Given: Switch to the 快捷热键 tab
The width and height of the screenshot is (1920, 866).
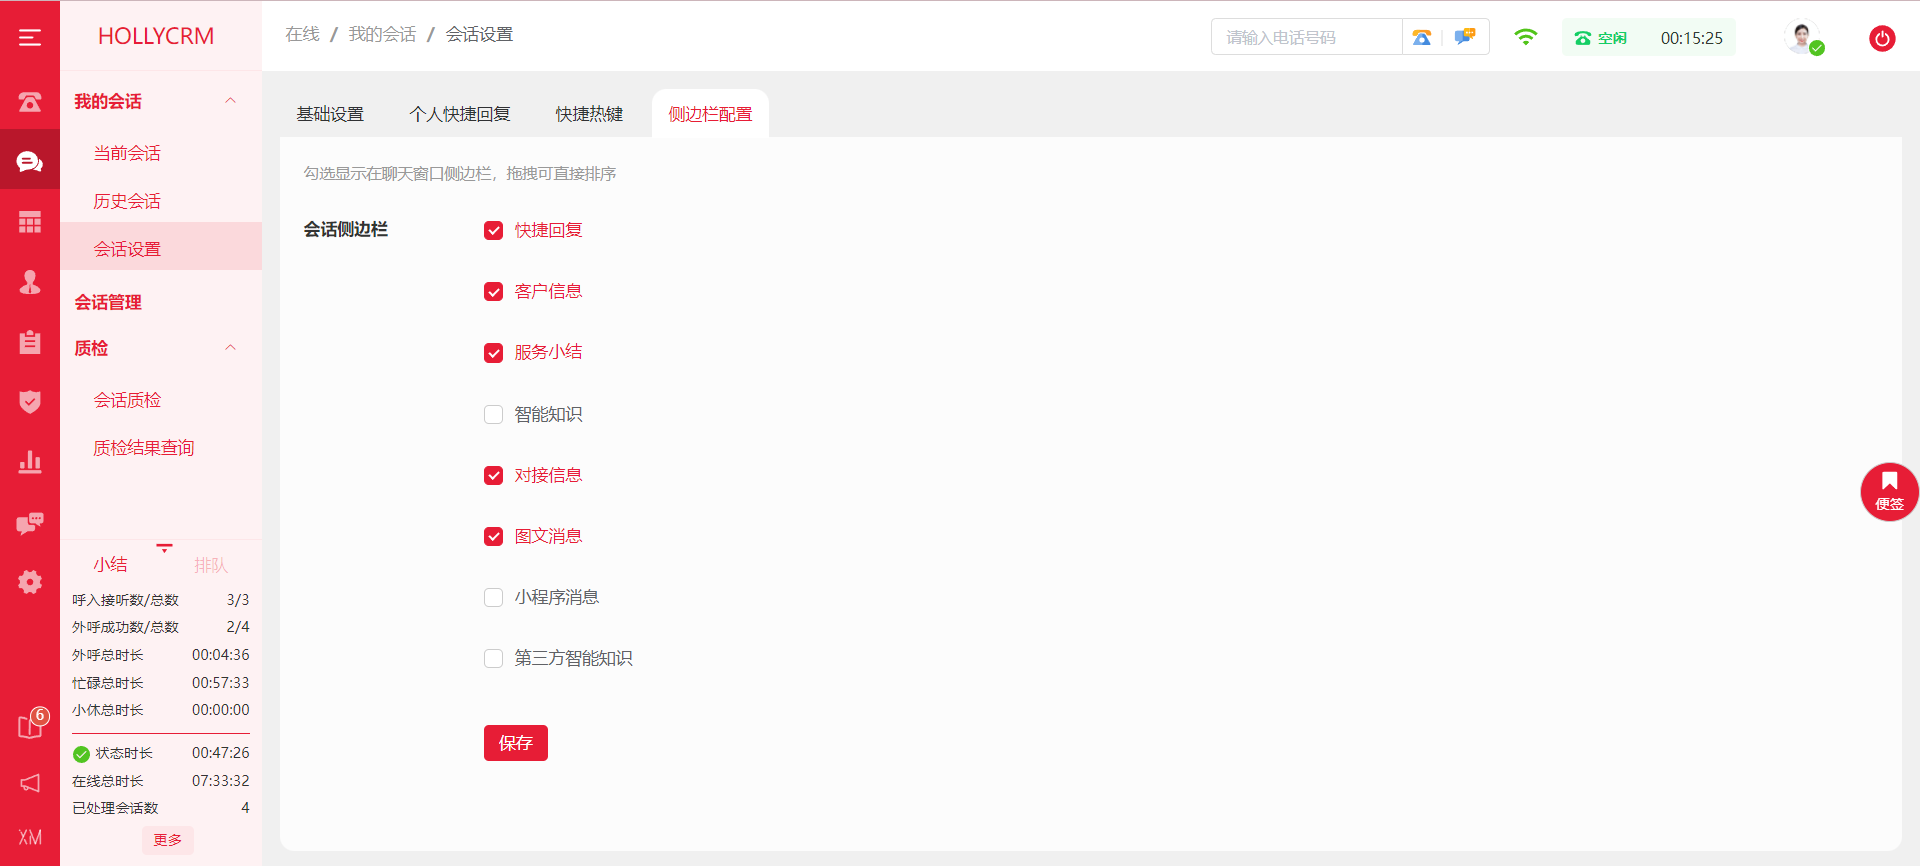Looking at the screenshot, I should click(589, 114).
